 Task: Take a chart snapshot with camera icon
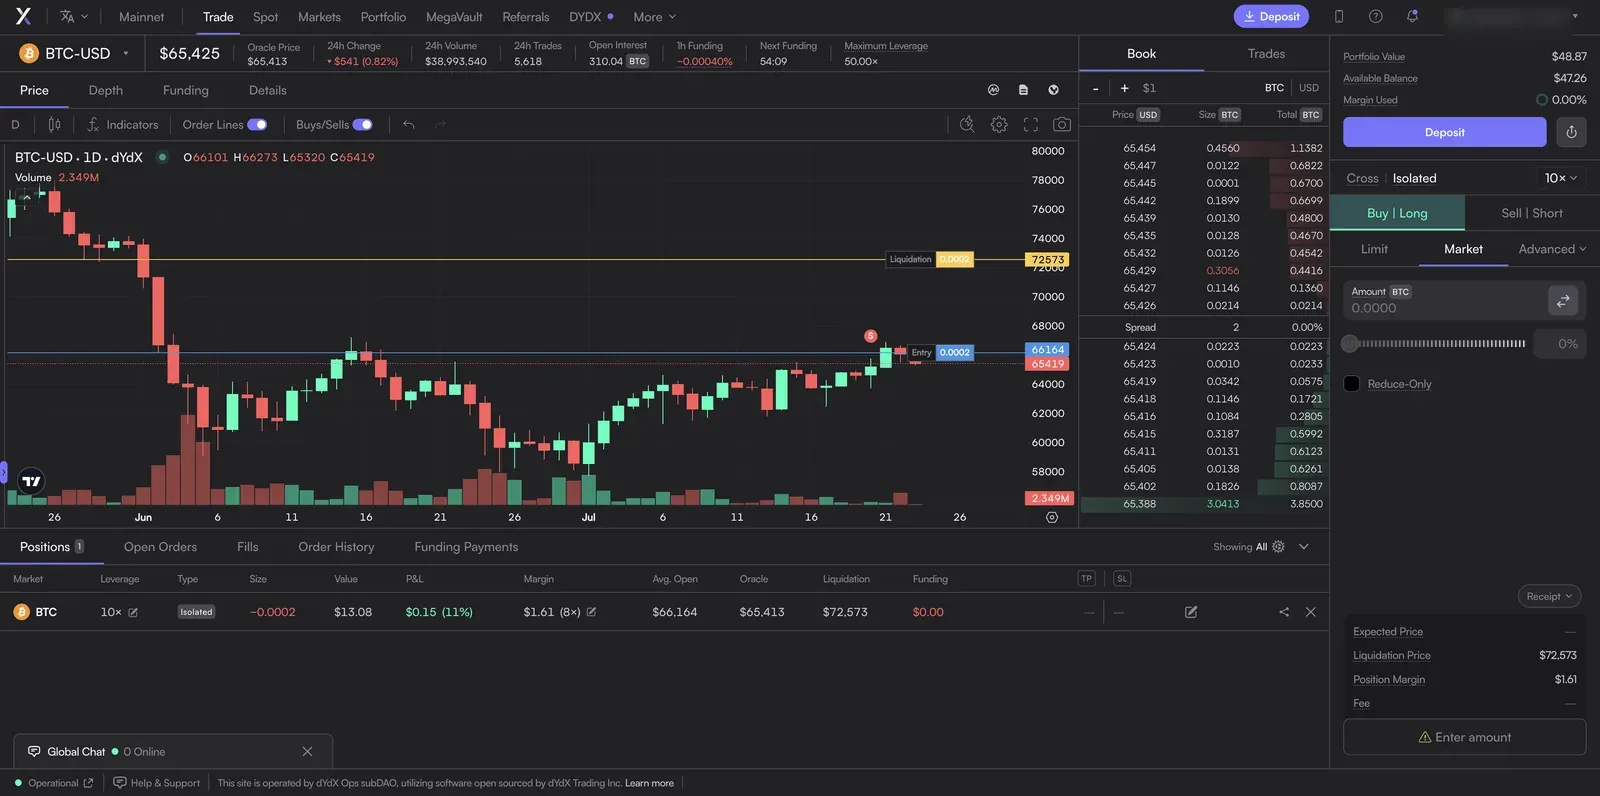point(1062,125)
